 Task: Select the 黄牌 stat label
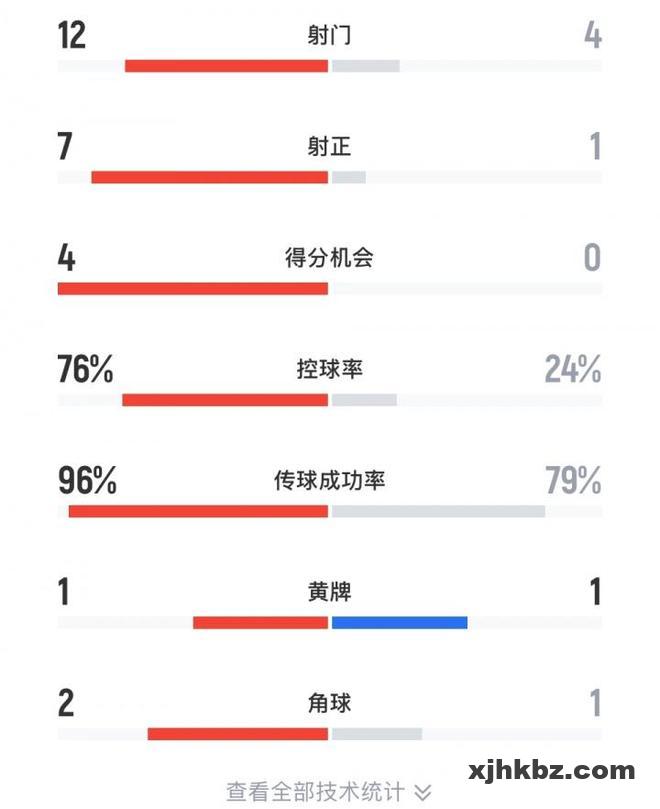pos(329,591)
